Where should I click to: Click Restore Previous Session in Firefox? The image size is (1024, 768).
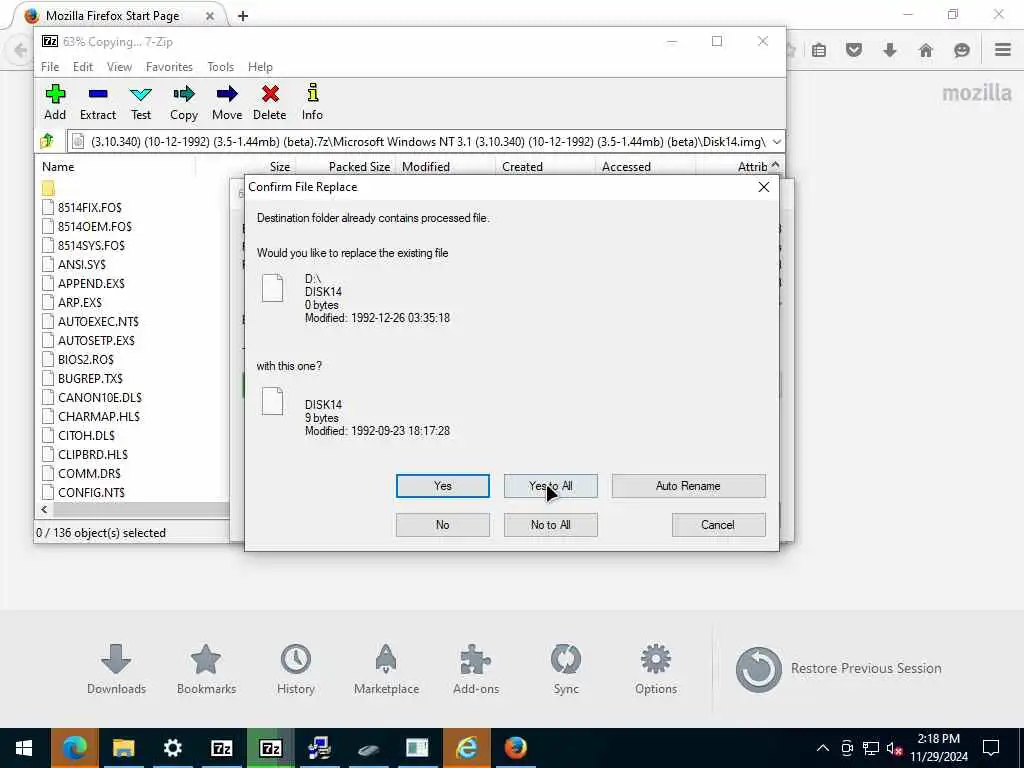pos(839,669)
